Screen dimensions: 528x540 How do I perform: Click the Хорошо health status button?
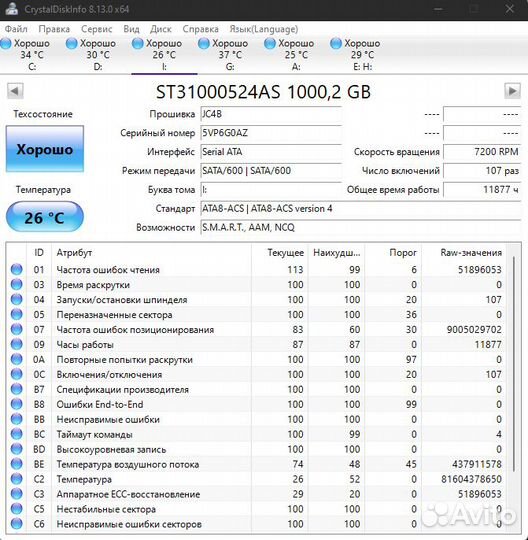tap(45, 149)
